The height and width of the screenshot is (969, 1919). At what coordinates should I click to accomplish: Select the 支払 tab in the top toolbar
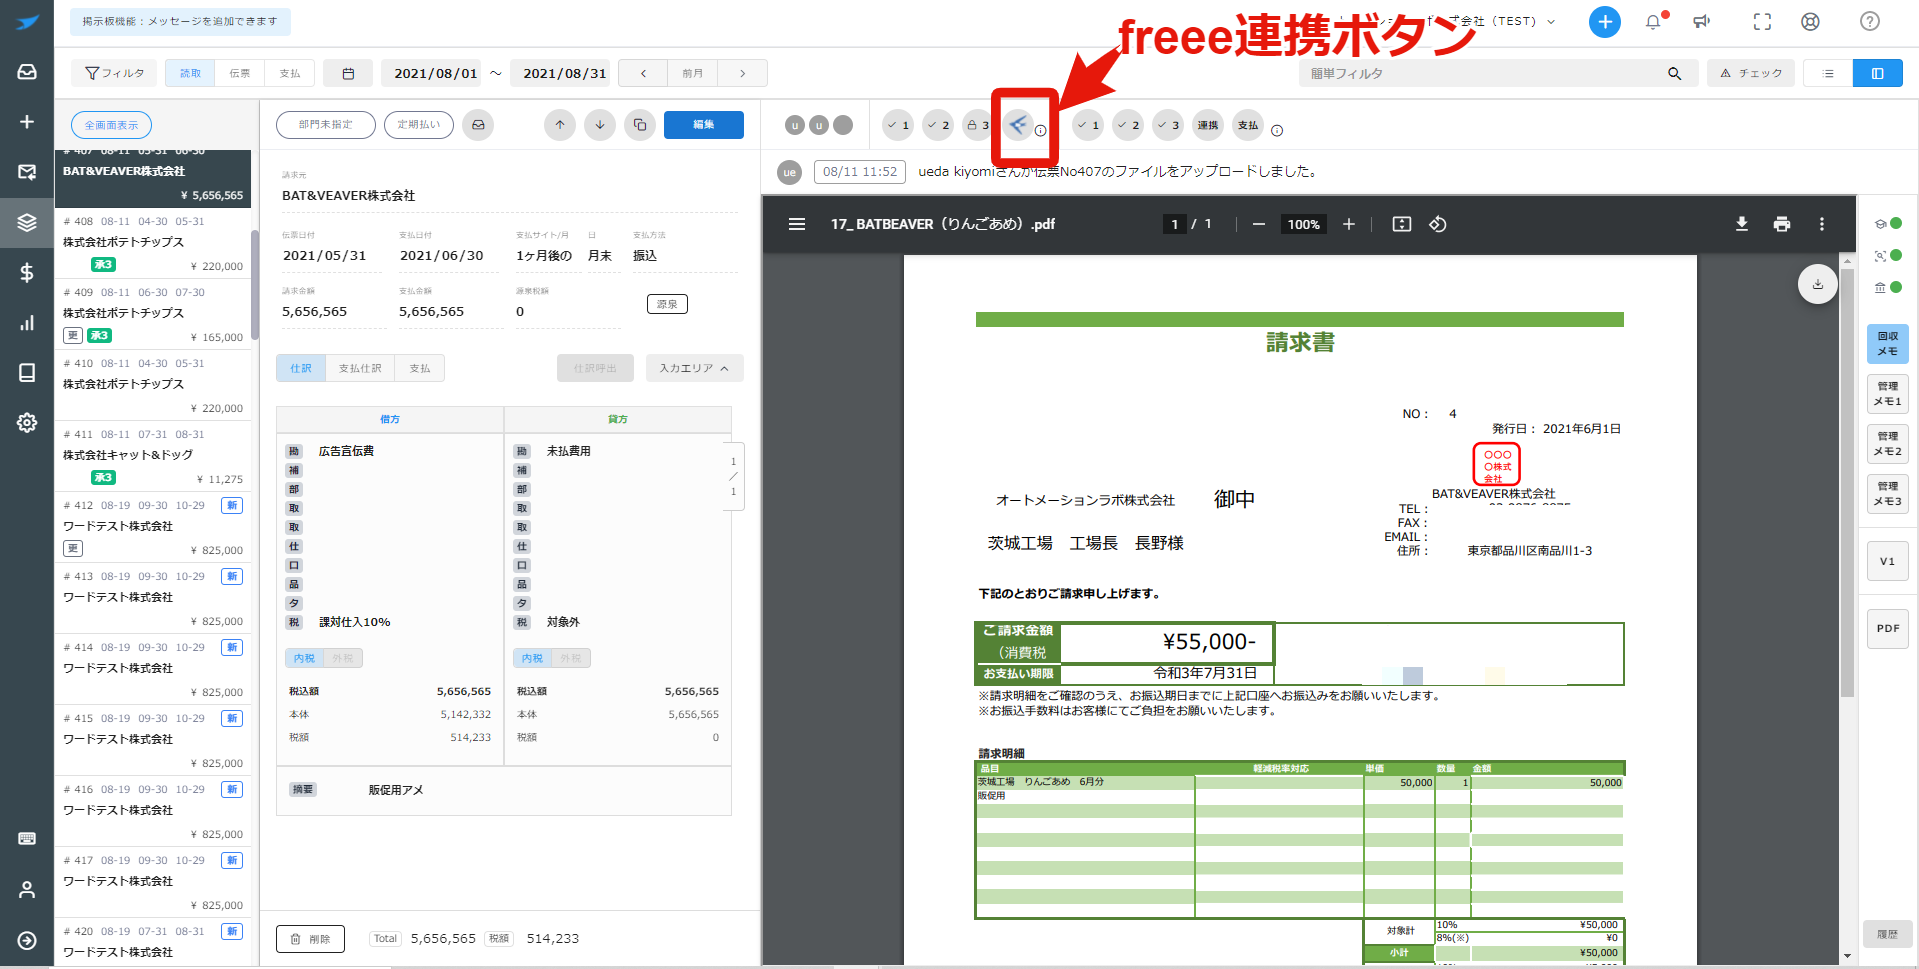tap(290, 73)
